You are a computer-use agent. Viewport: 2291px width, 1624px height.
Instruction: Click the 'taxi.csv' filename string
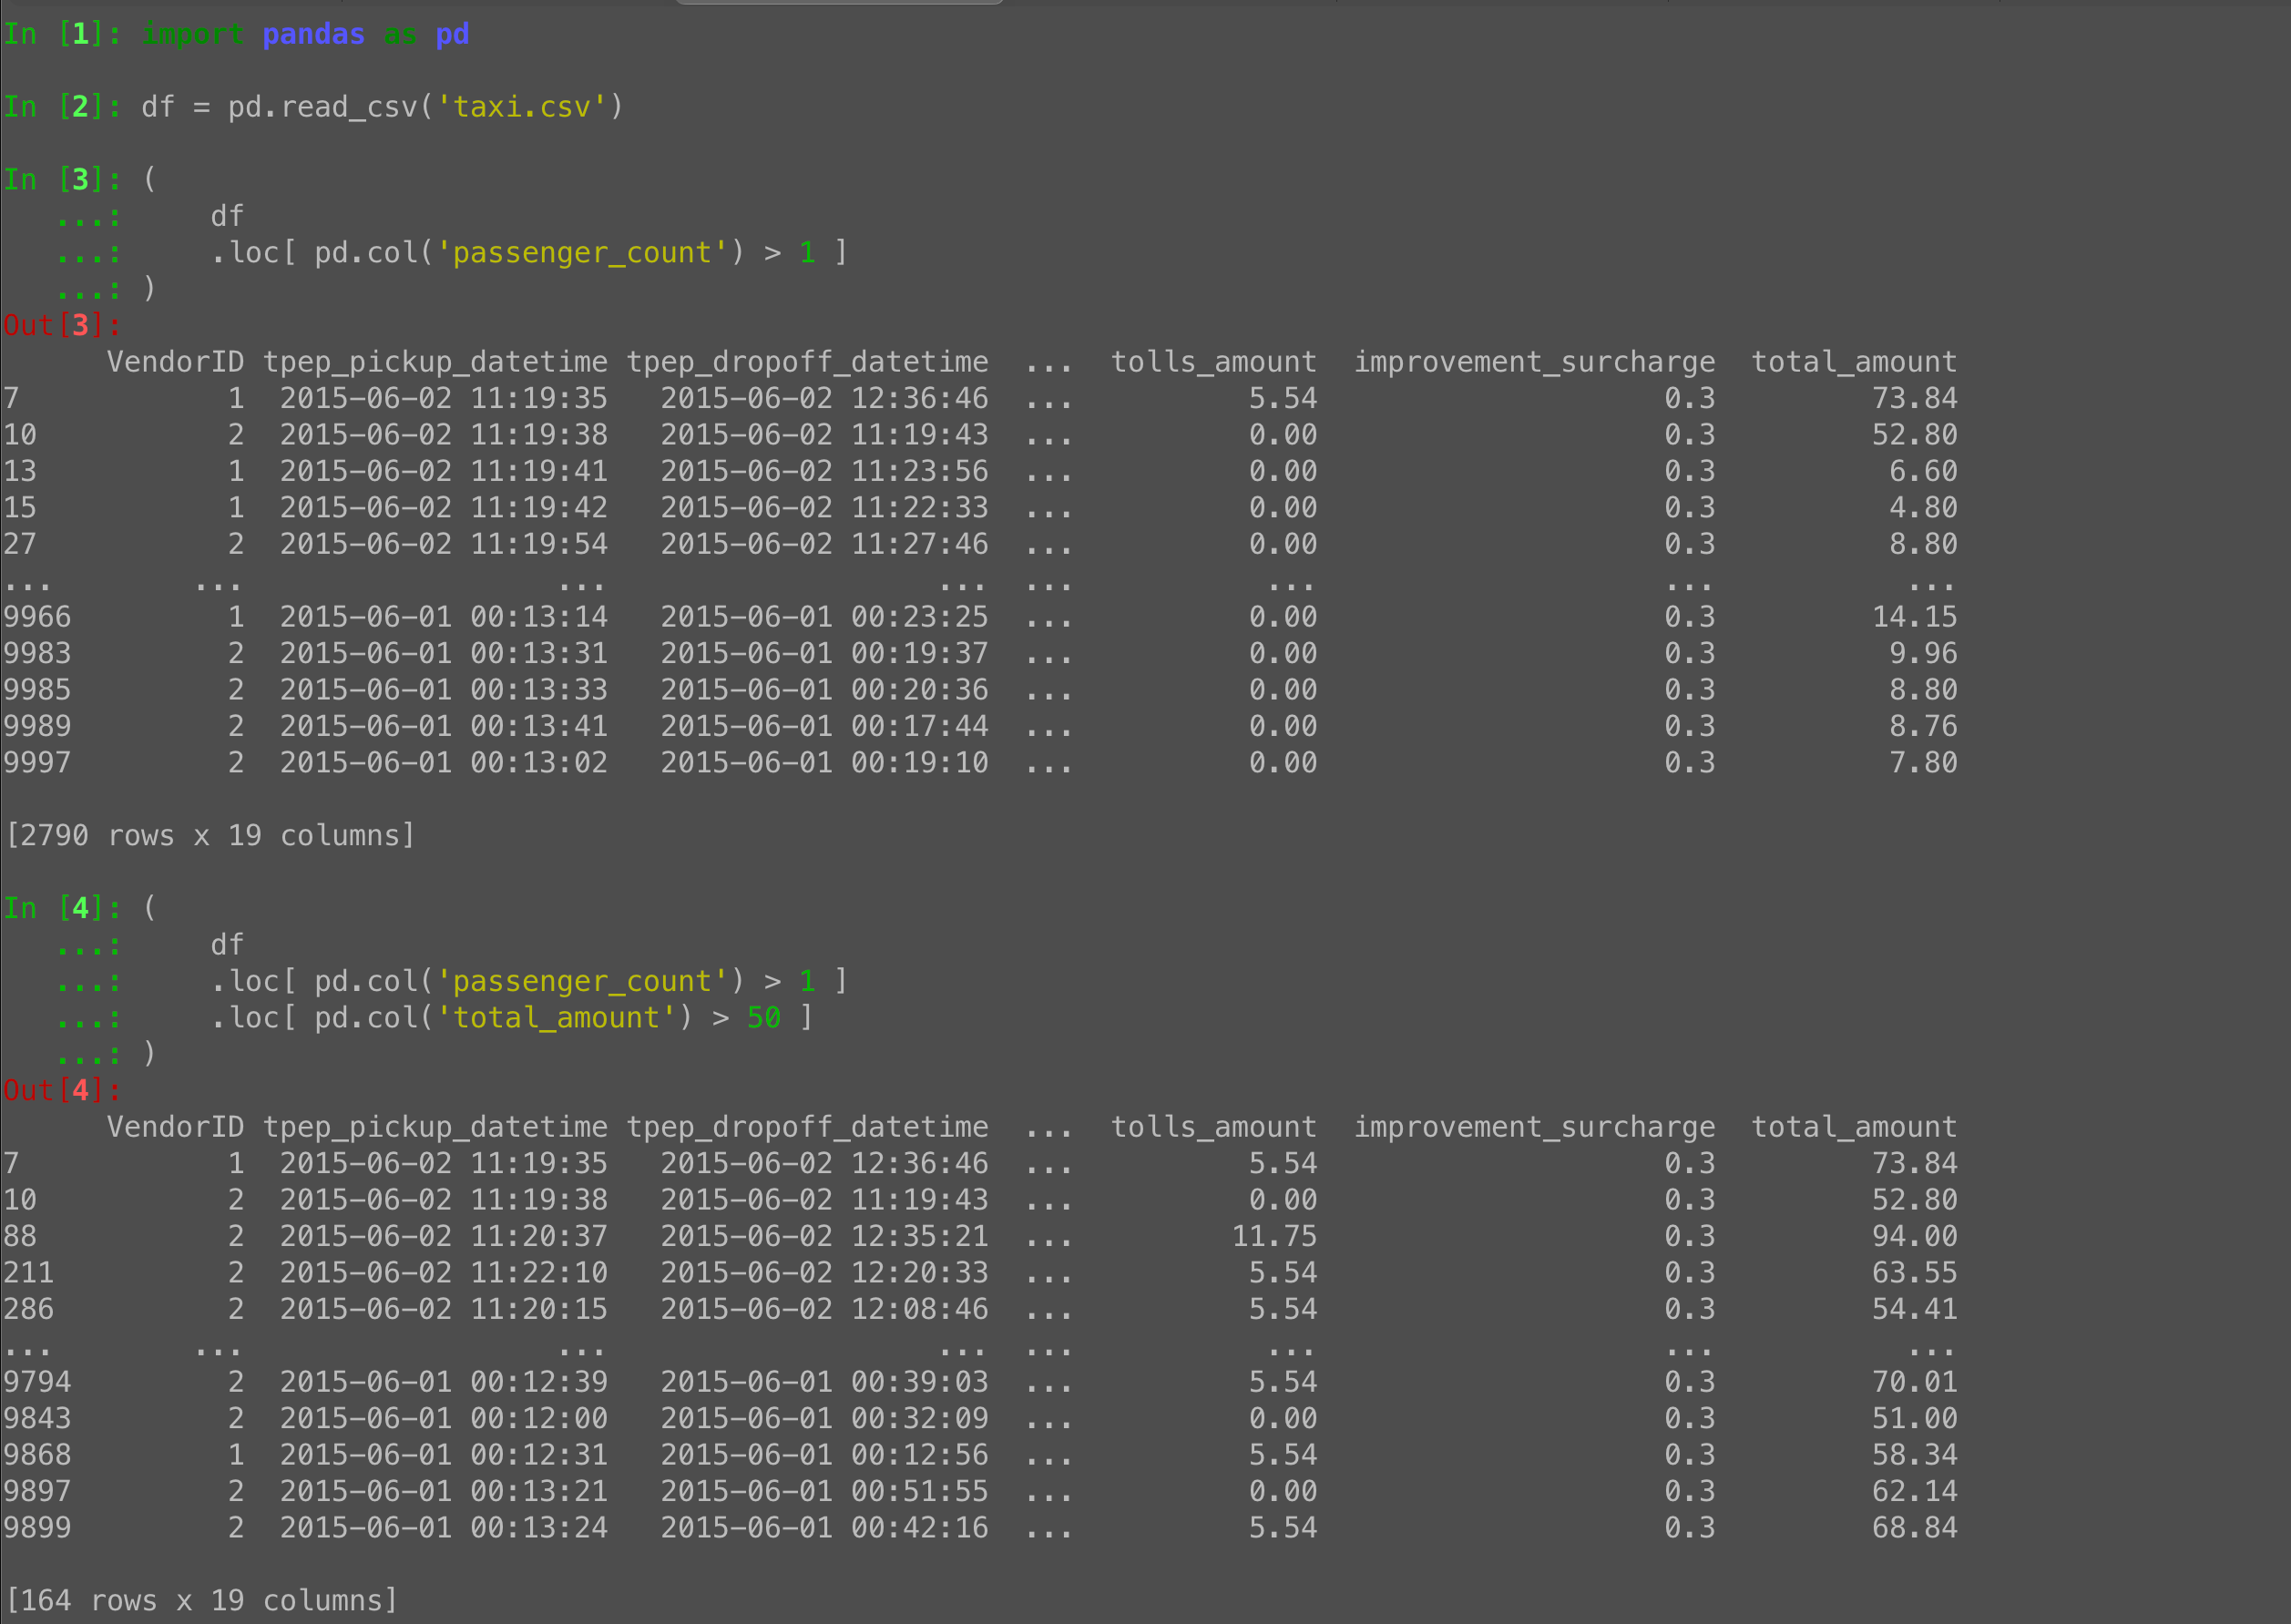(522, 107)
